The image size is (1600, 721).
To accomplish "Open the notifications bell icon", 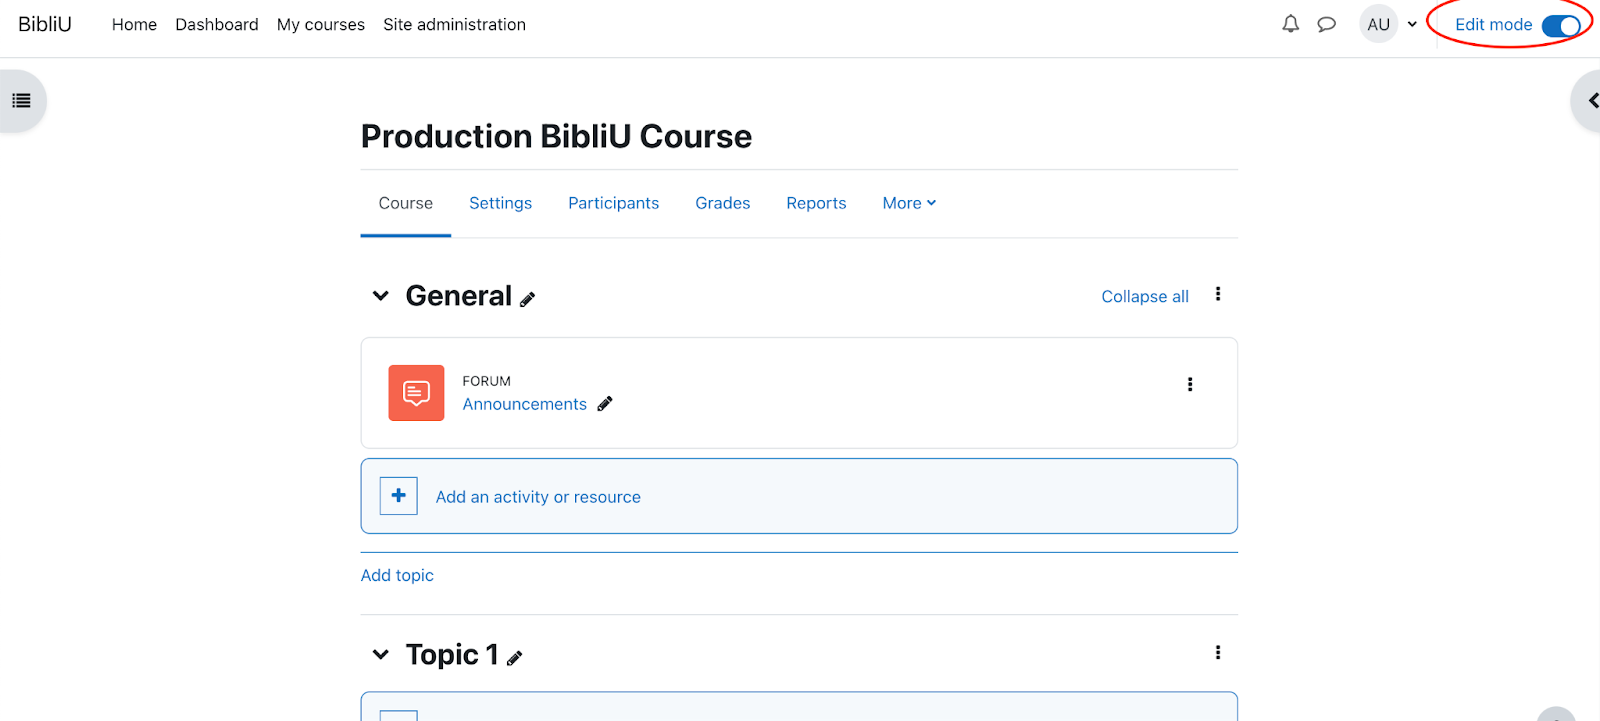I will [1291, 24].
